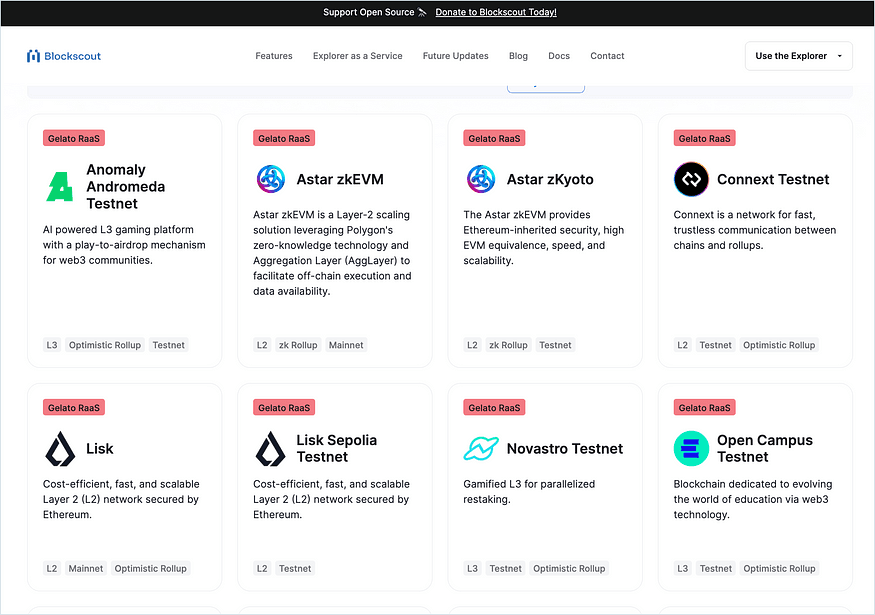Click Mainnet tag on Lisk card
875x615 pixels.
(86, 568)
